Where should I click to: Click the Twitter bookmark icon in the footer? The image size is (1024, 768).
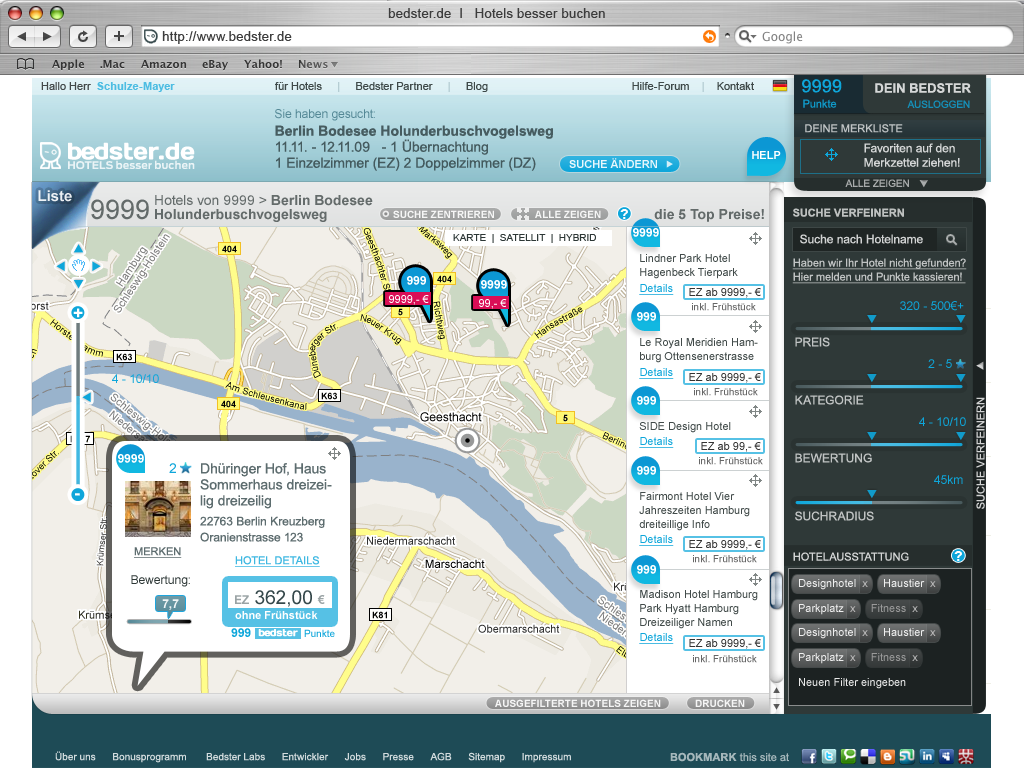(831, 757)
